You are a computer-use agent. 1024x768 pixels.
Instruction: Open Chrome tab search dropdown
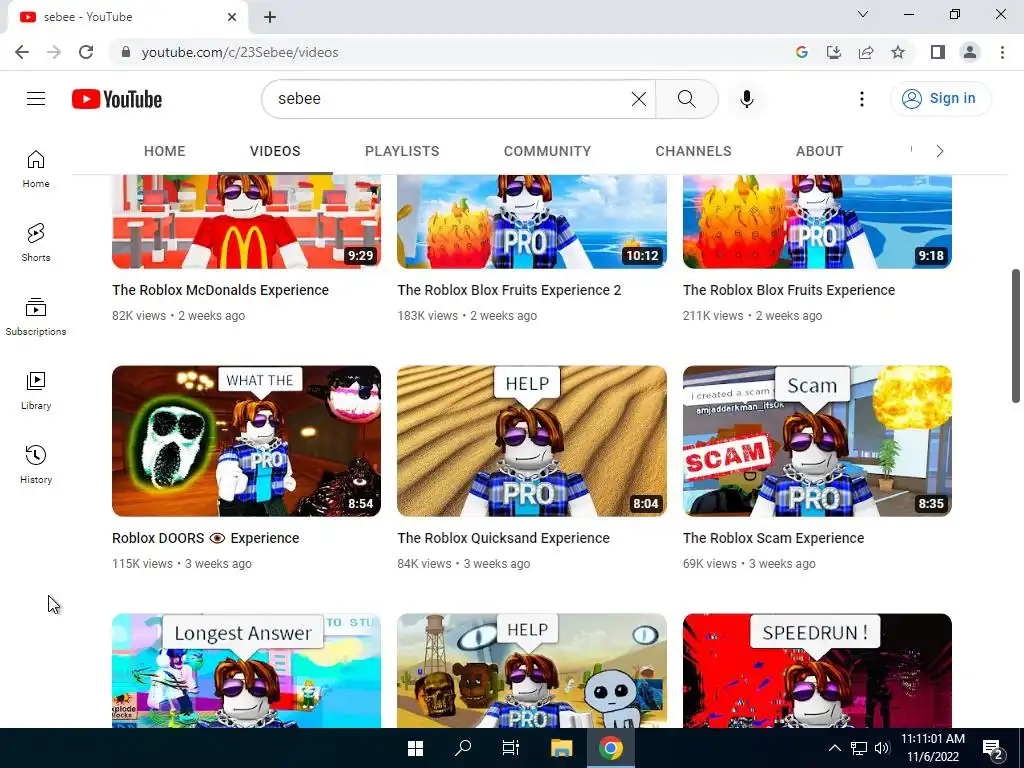(x=863, y=14)
